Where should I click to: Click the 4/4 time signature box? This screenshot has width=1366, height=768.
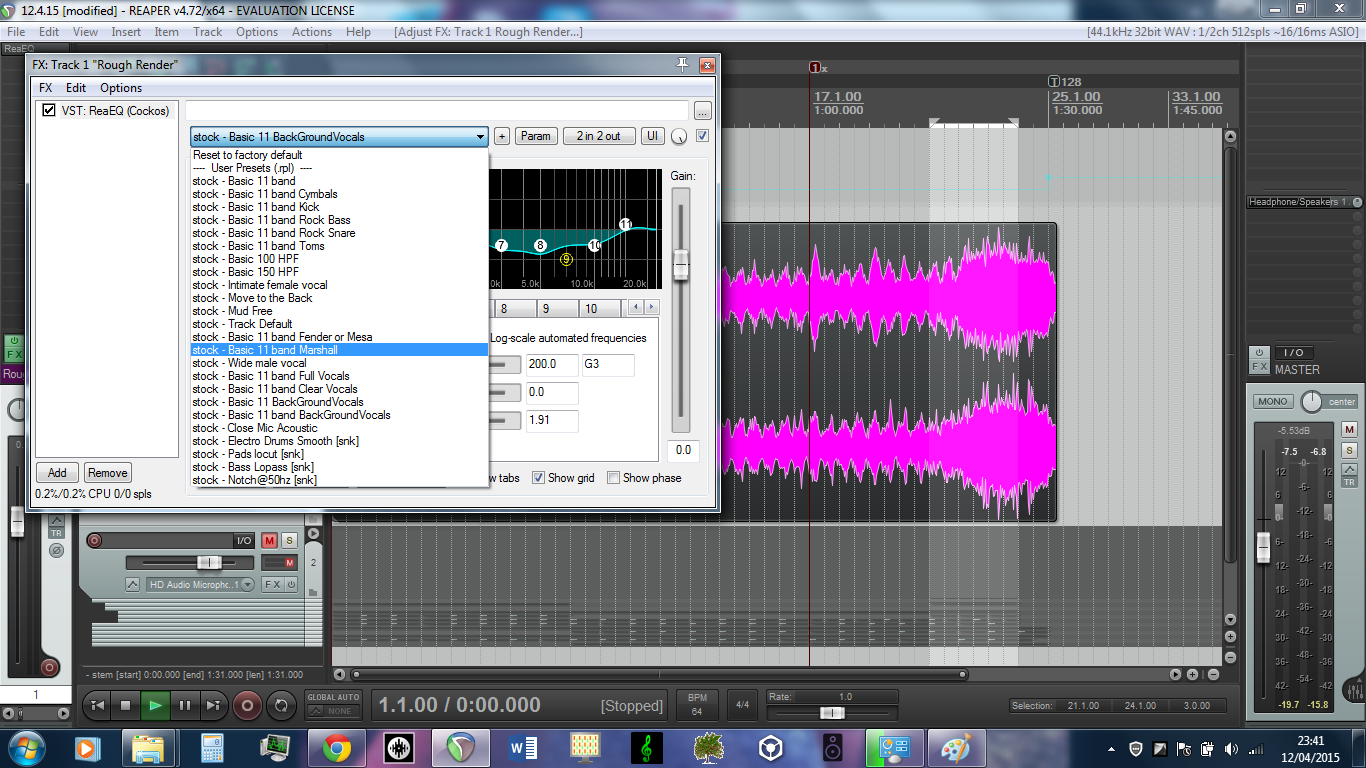pyautogui.click(x=742, y=704)
